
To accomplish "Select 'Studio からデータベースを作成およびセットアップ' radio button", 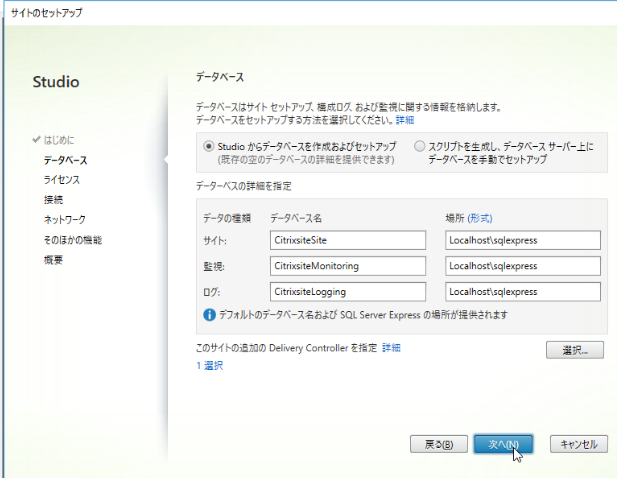I will point(209,147).
